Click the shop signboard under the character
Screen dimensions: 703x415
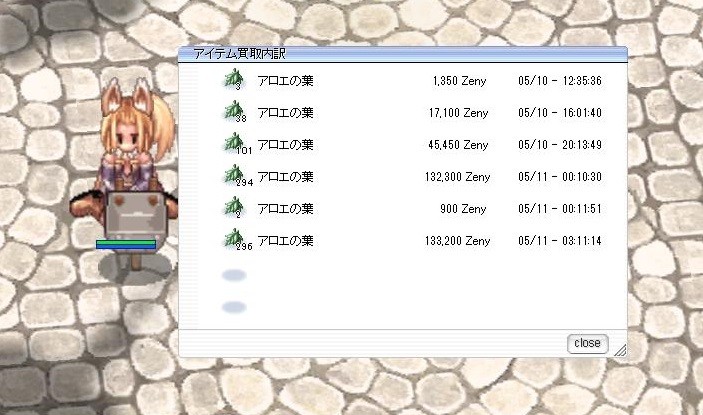point(136,216)
